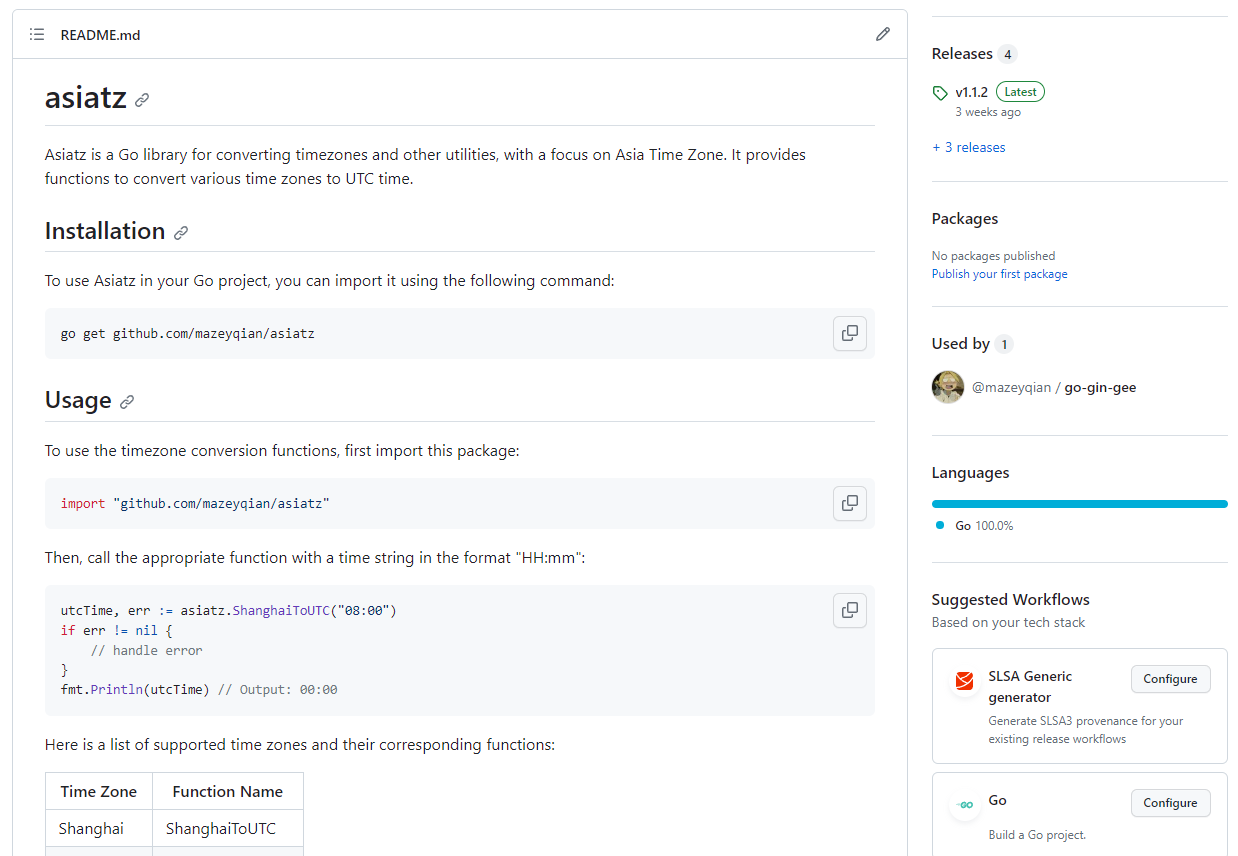Click the Usage heading anchor icon
The height and width of the screenshot is (856, 1238).
pyautogui.click(x=127, y=402)
